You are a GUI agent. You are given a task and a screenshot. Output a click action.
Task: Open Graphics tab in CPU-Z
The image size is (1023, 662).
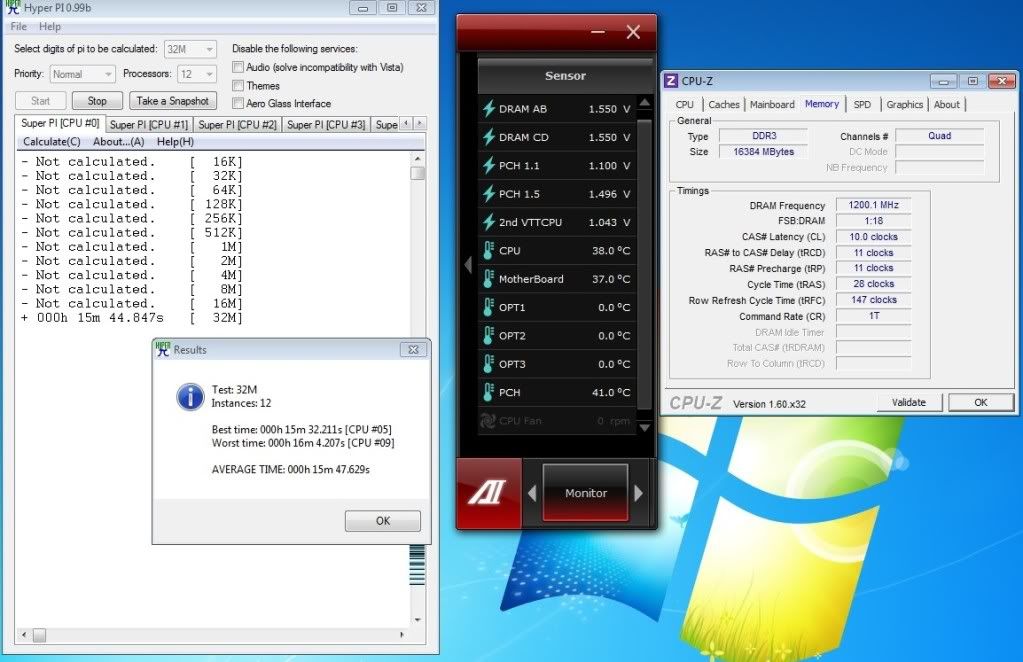(x=904, y=104)
